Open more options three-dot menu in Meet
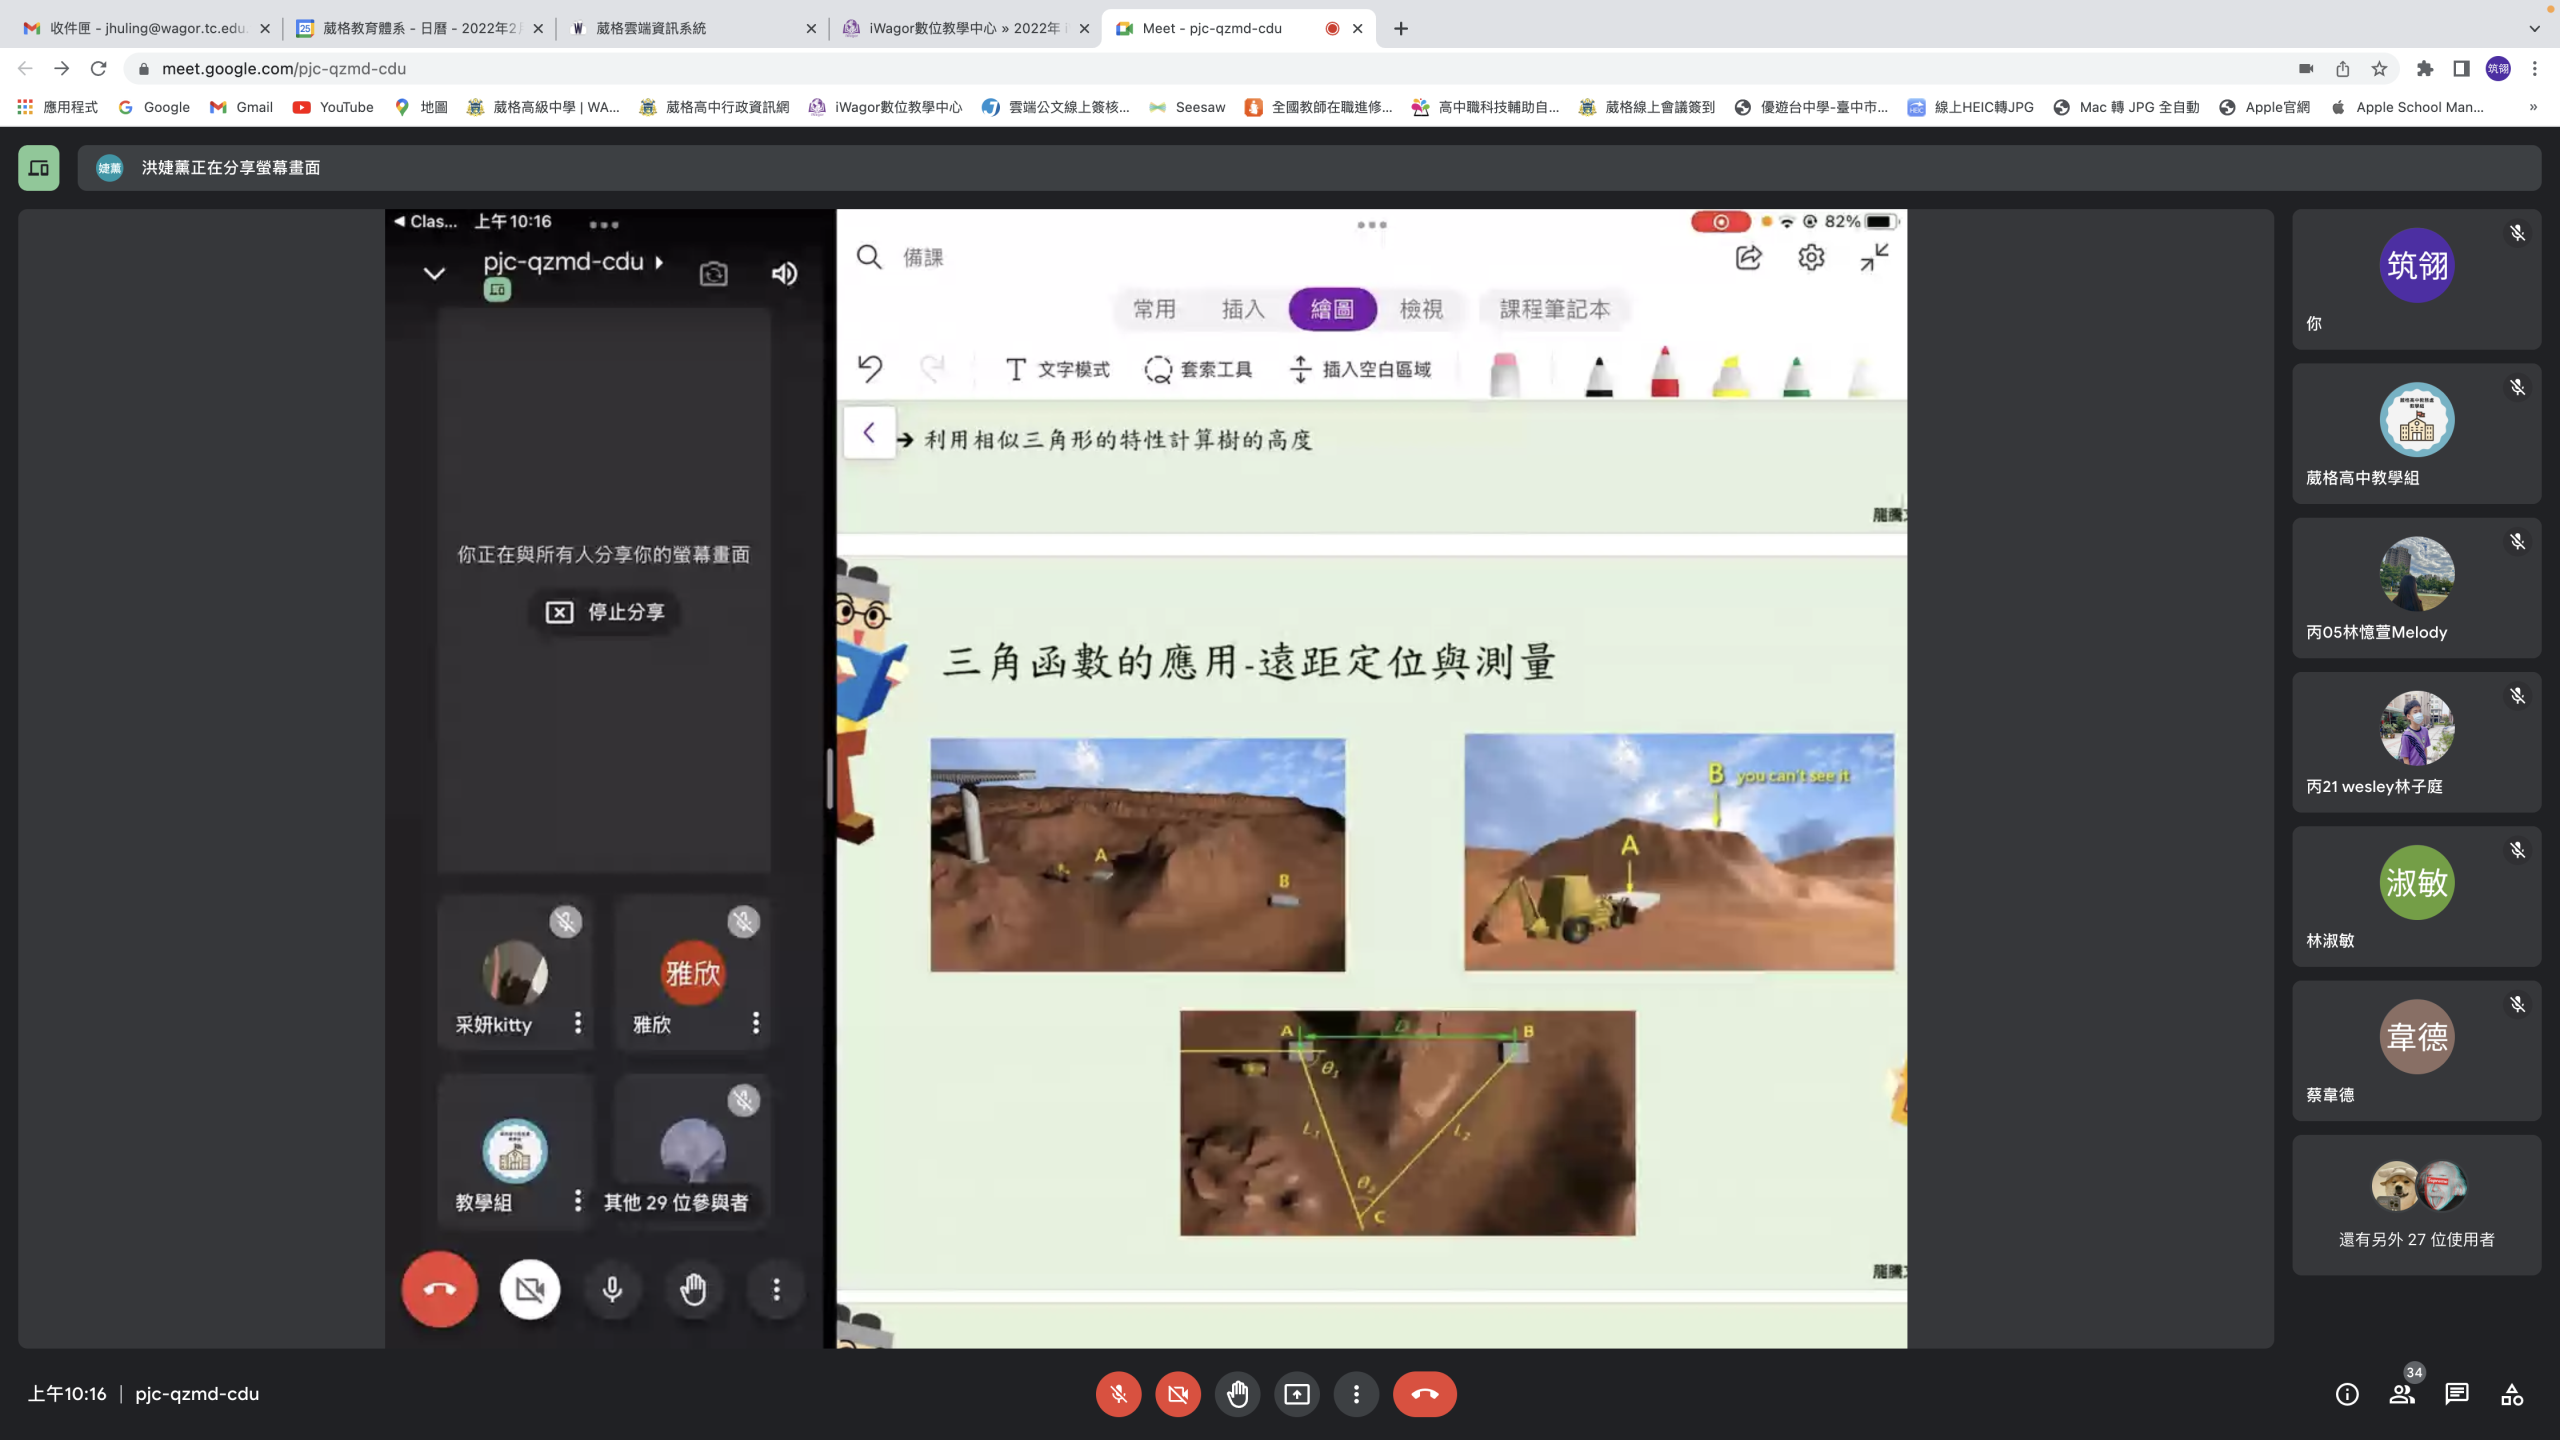 [x=1356, y=1394]
